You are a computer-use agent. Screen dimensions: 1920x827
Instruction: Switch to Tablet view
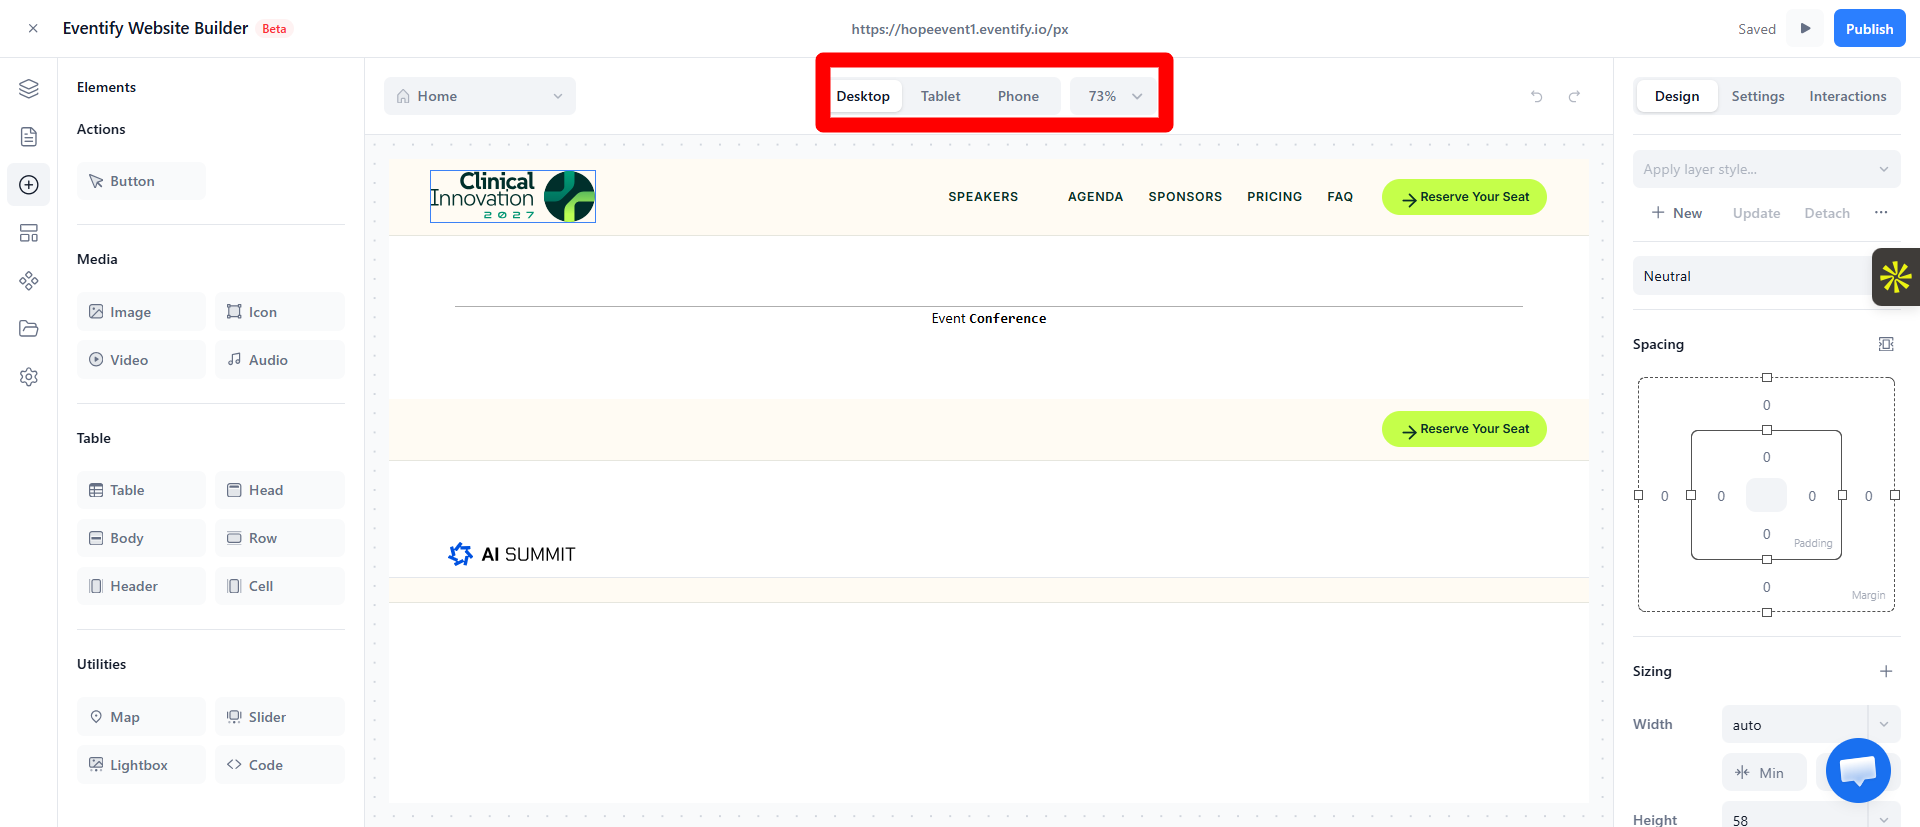940,96
